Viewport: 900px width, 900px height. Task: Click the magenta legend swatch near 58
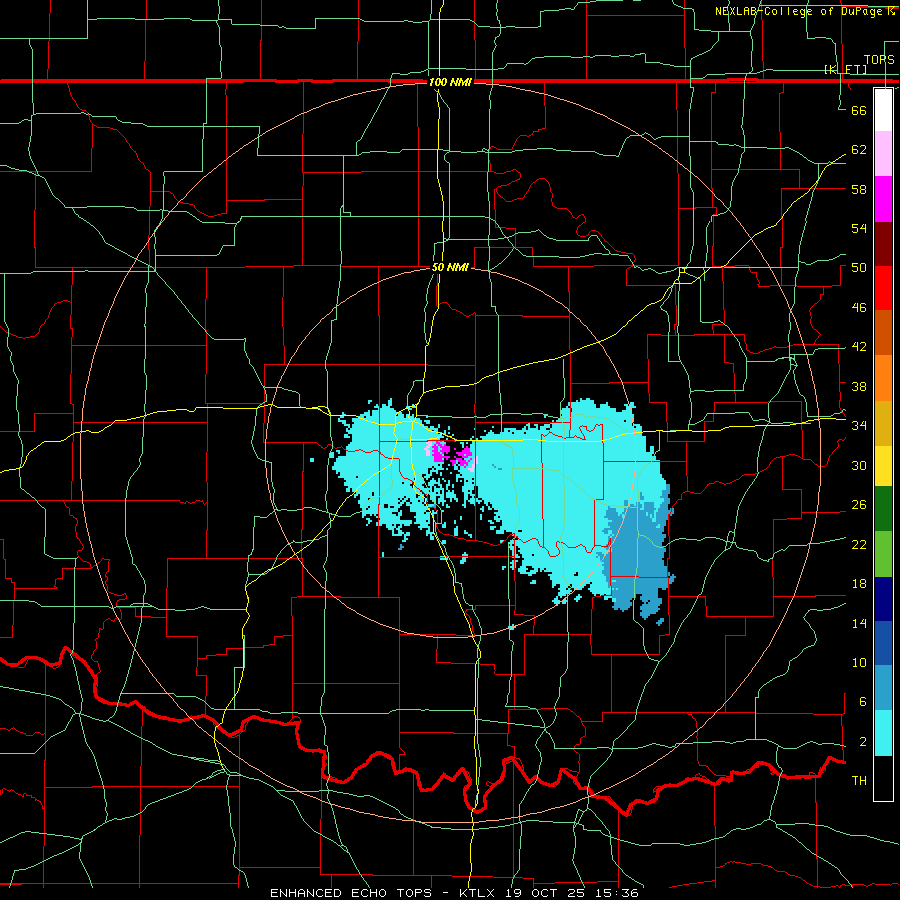tap(883, 199)
